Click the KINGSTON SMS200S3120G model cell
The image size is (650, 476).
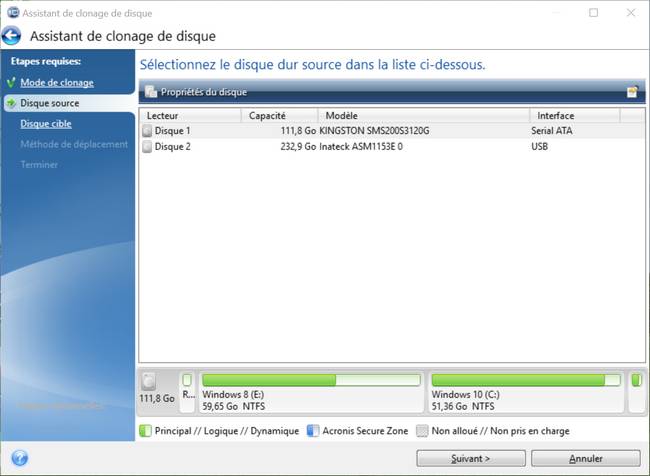[x=374, y=131]
